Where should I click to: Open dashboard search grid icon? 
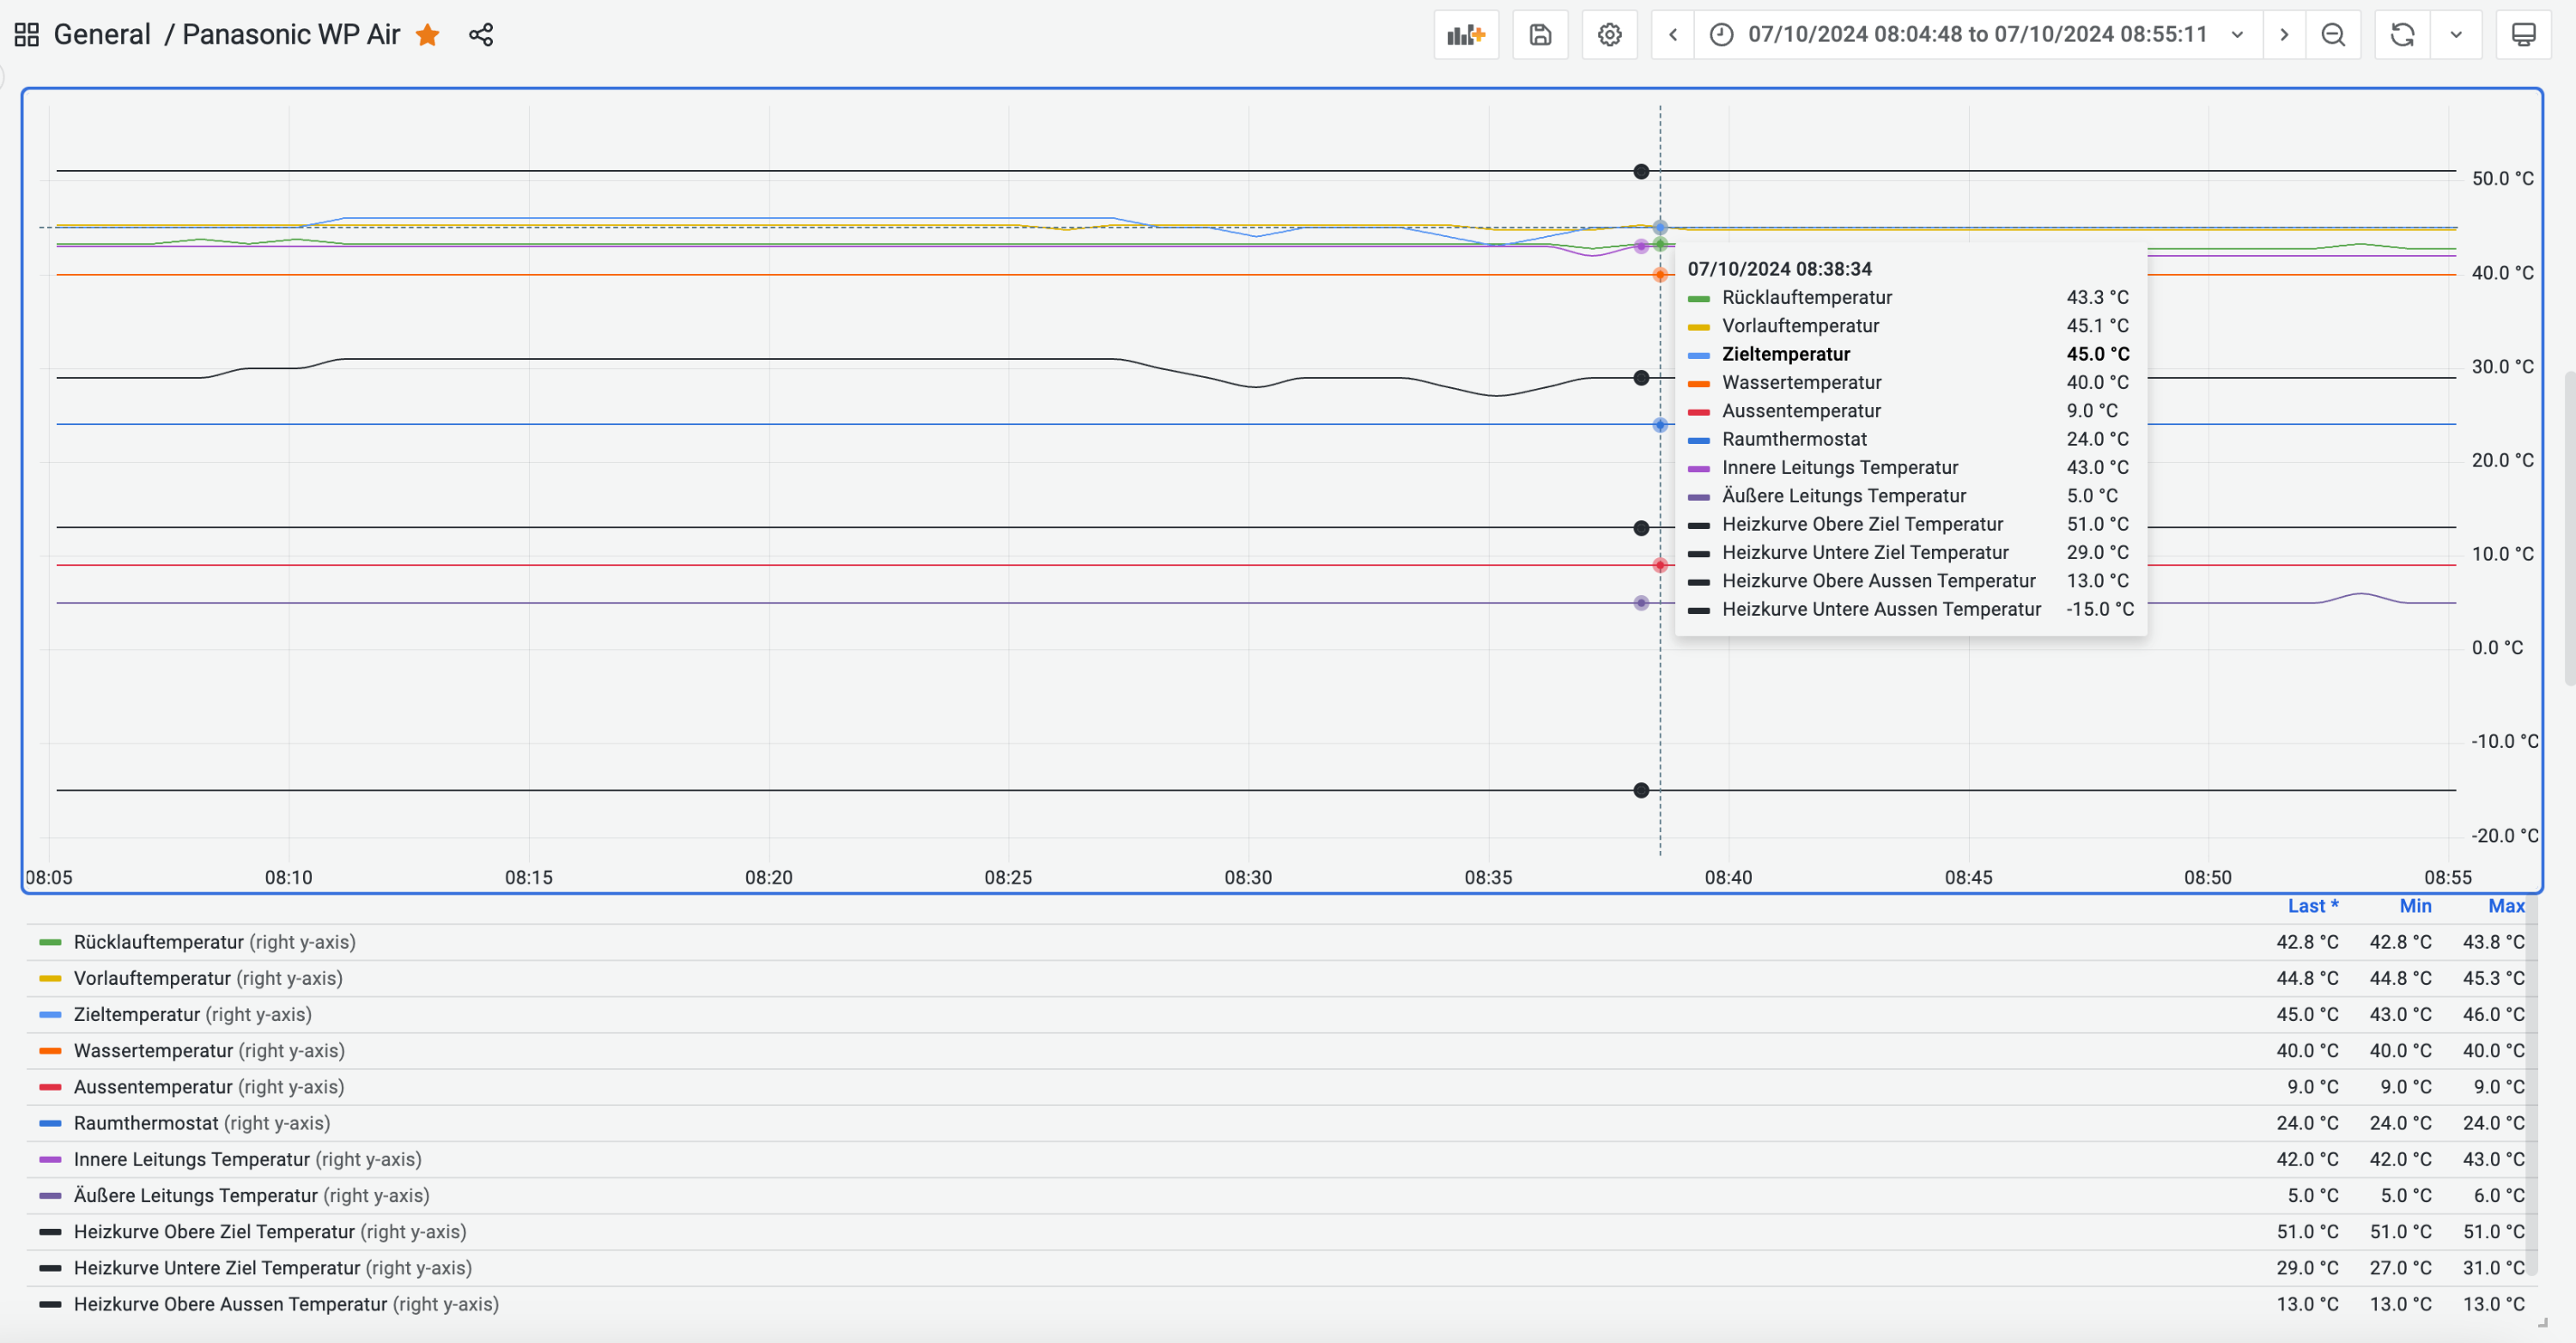[27, 35]
